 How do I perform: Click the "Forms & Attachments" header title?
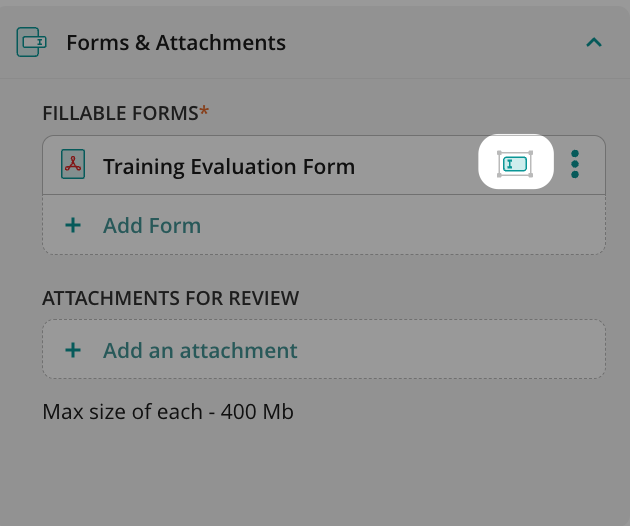176,43
